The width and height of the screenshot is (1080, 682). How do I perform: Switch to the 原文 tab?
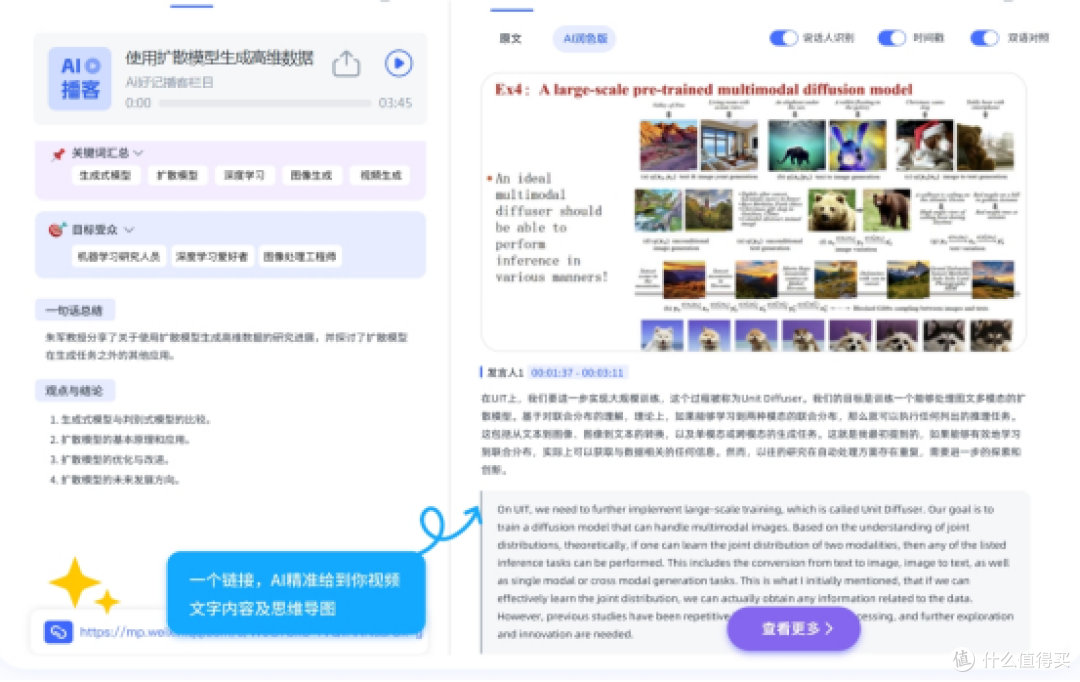click(x=510, y=39)
